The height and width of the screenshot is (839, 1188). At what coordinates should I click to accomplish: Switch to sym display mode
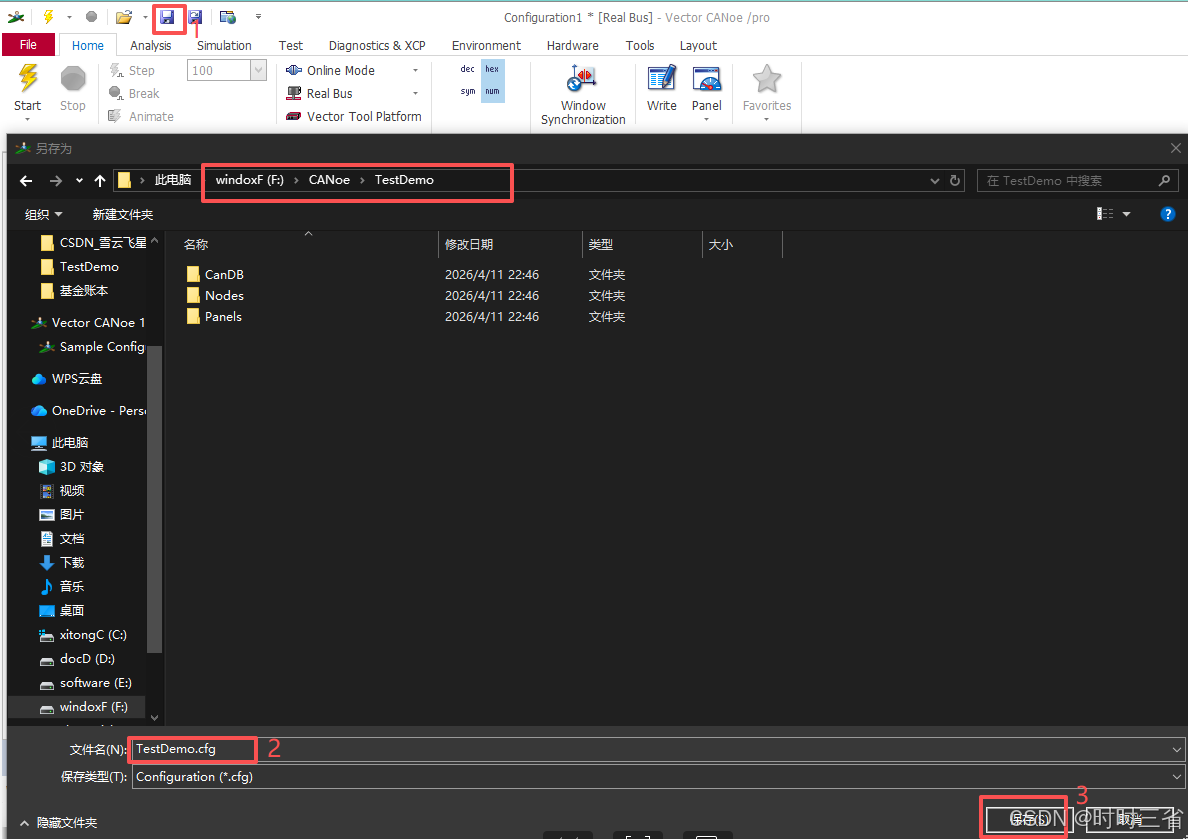467,91
